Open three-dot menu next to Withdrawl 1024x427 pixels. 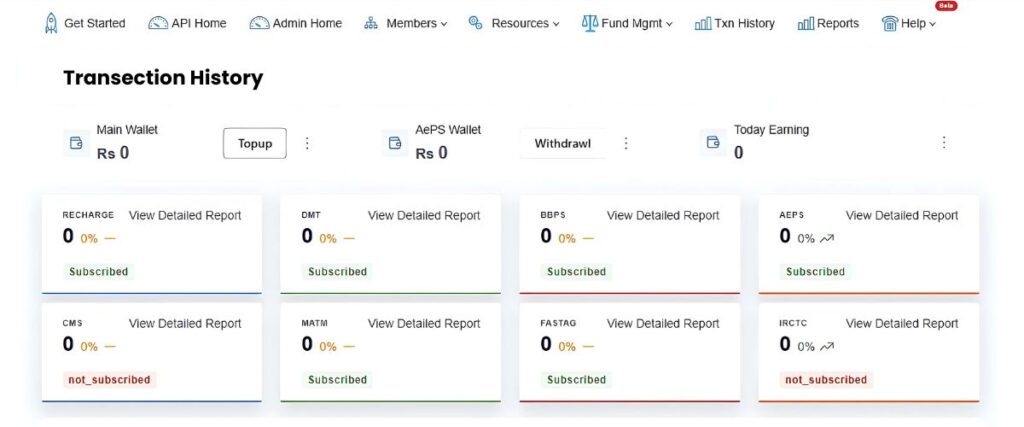click(x=626, y=143)
